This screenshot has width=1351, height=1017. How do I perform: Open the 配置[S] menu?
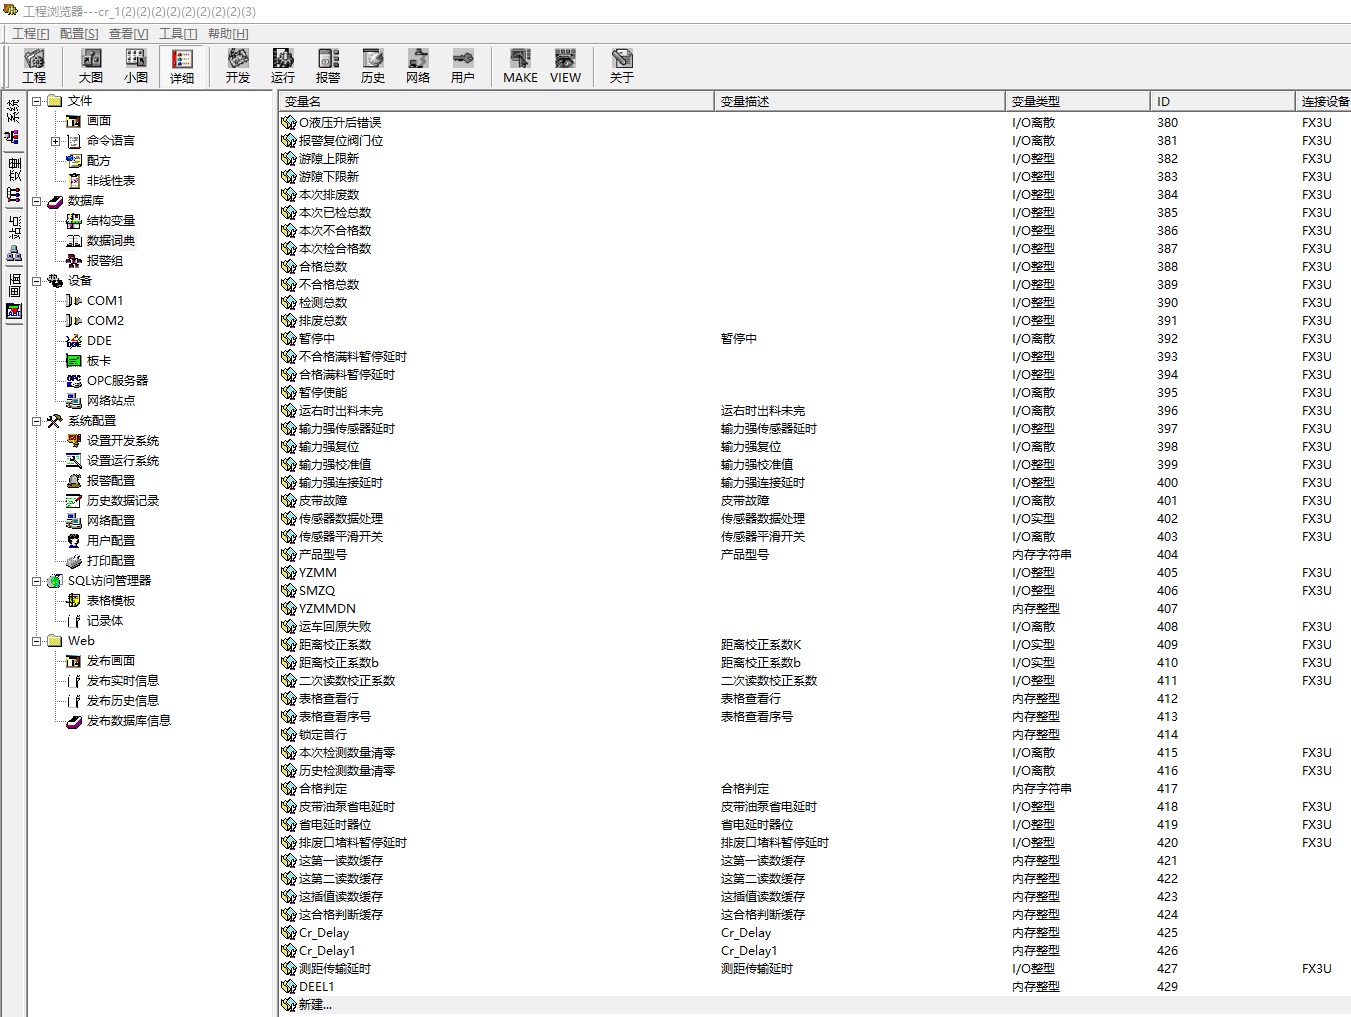(79, 34)
